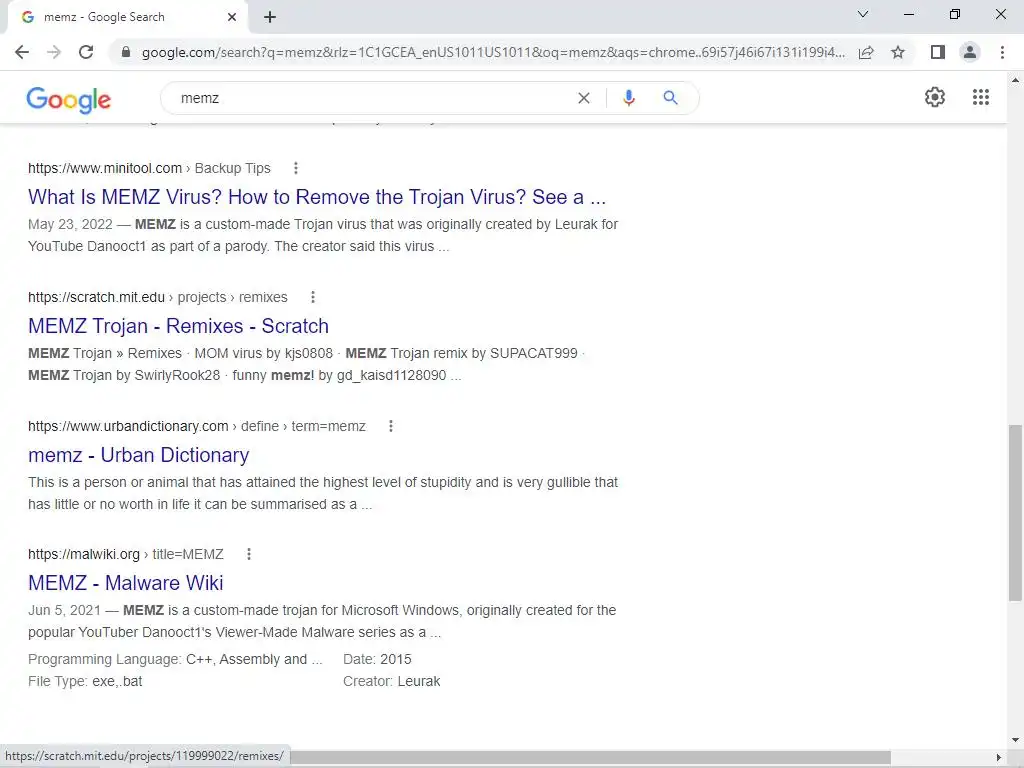Open the Google apps grid
Image resolution: width=1024 pixels, height=768 pixels.
click(x=981, y=97)
